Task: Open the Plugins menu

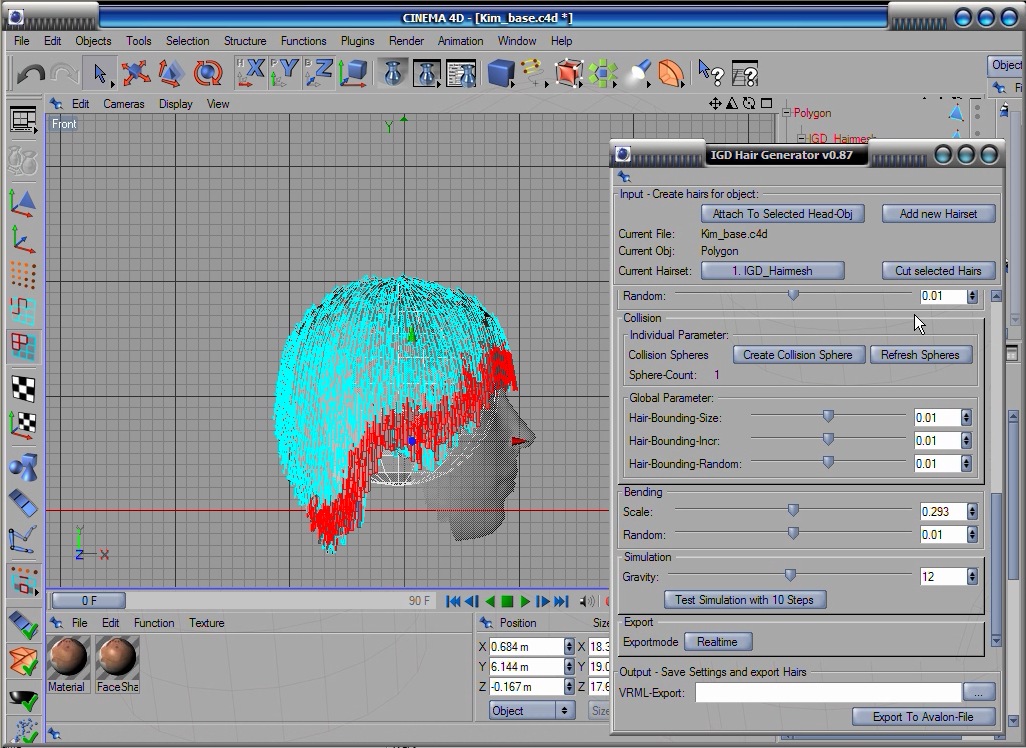Action: (357, 41)
